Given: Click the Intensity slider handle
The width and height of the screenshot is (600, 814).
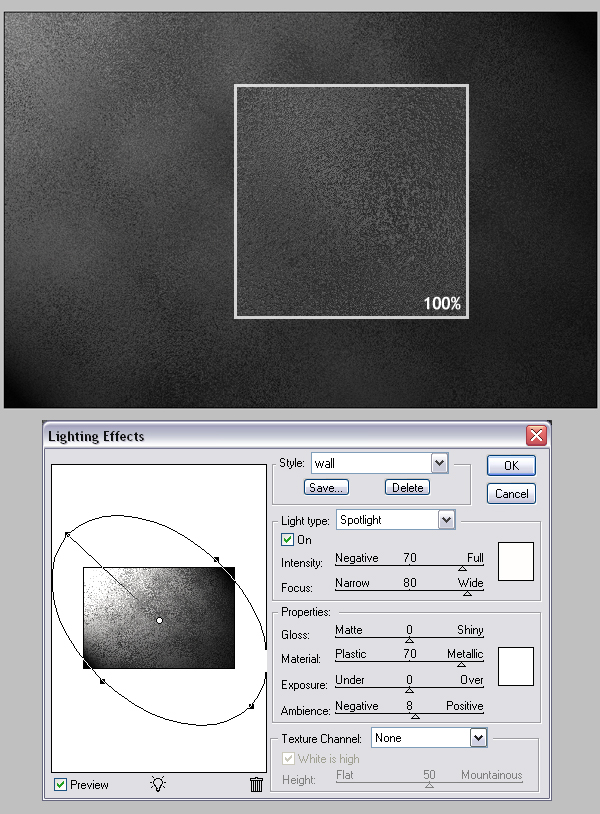Looking at the screenshot, I should [462, 568].
